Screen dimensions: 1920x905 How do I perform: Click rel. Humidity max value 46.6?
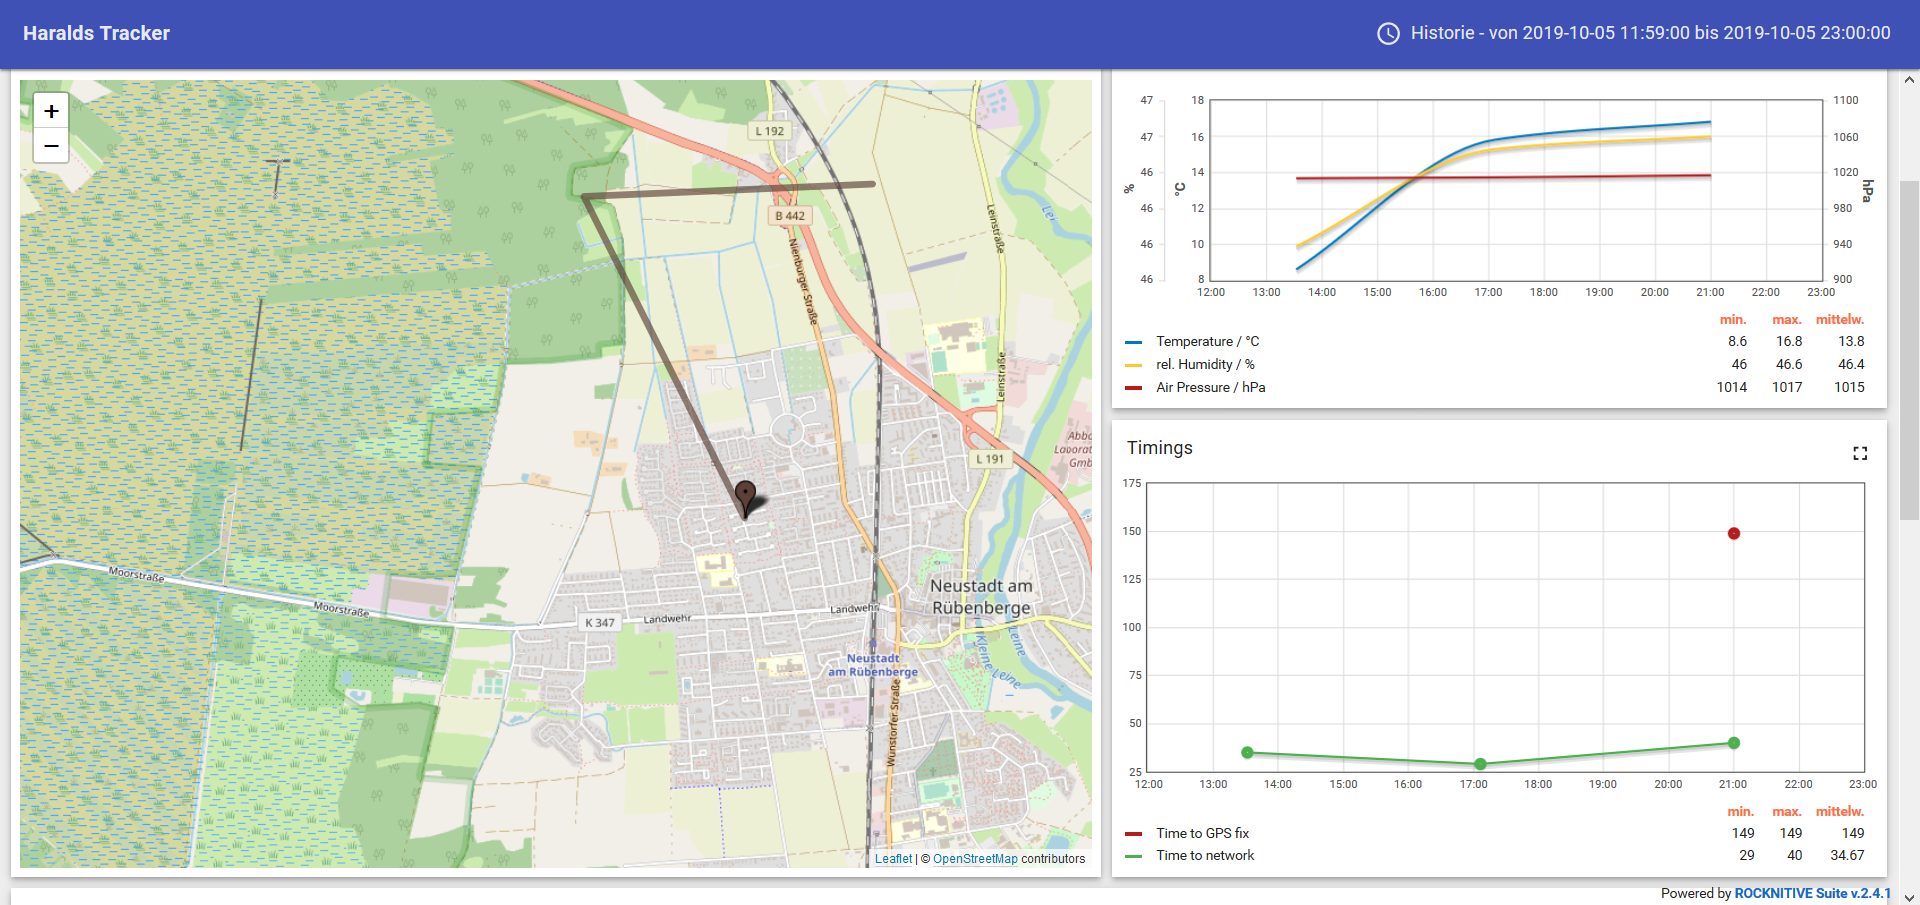[1789, 364]
